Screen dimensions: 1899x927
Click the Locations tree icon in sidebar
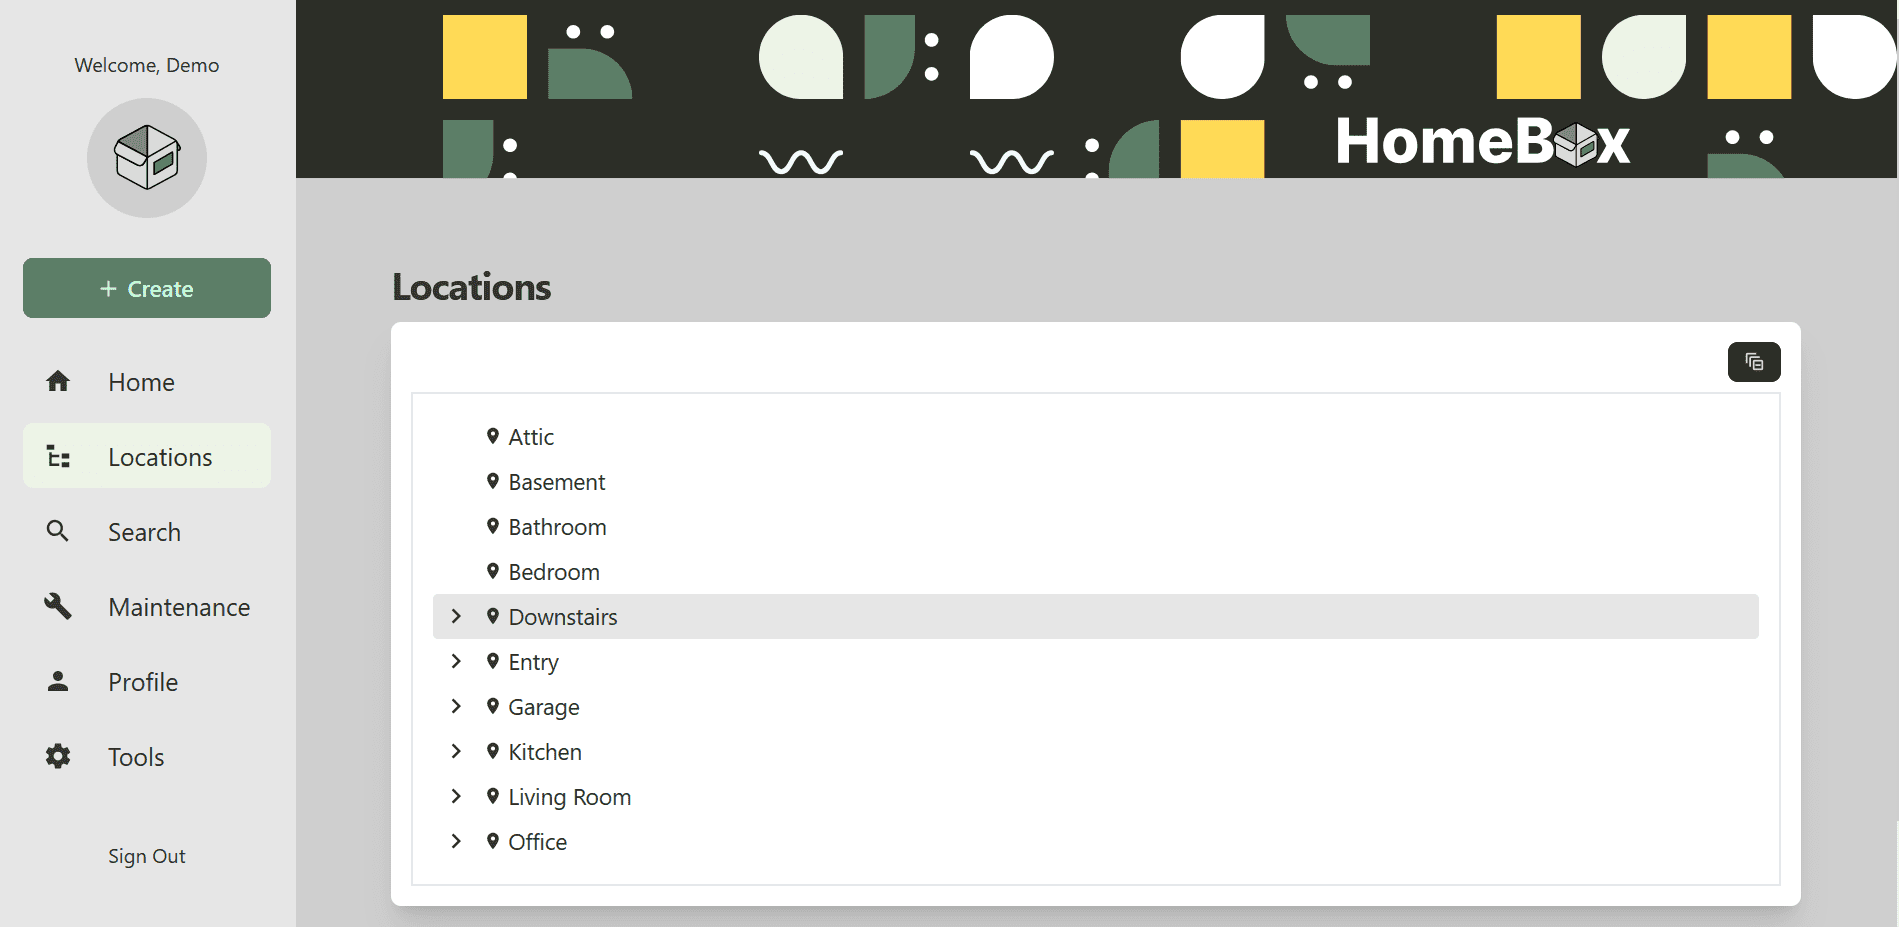pos(58,457)
